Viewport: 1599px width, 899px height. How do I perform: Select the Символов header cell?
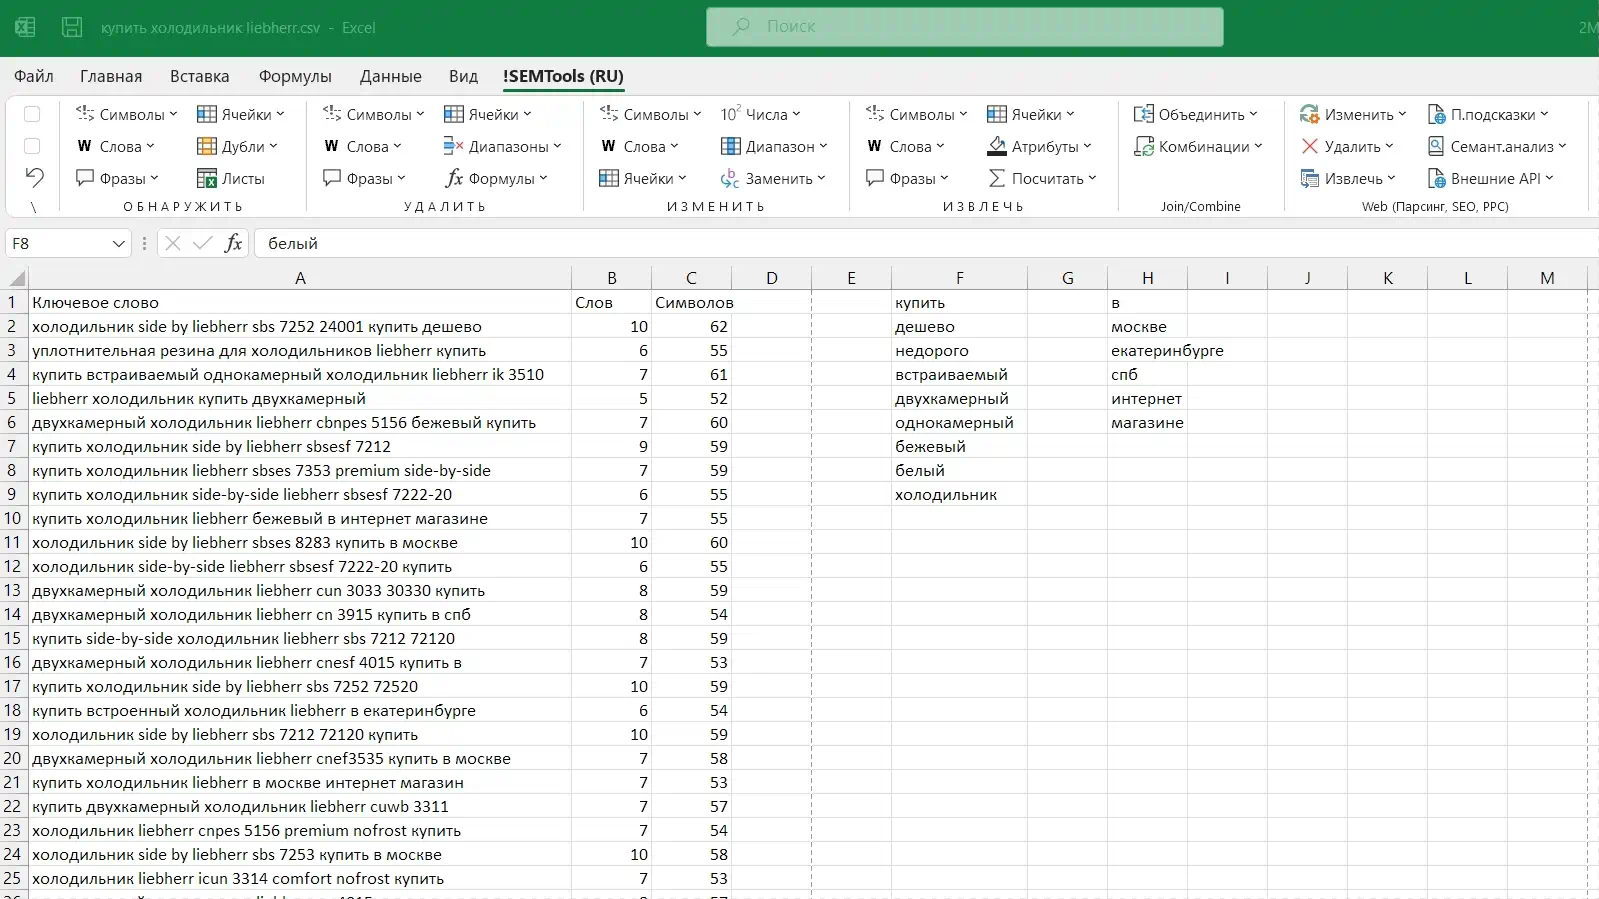pyautogui.click(x=691, y=302)
